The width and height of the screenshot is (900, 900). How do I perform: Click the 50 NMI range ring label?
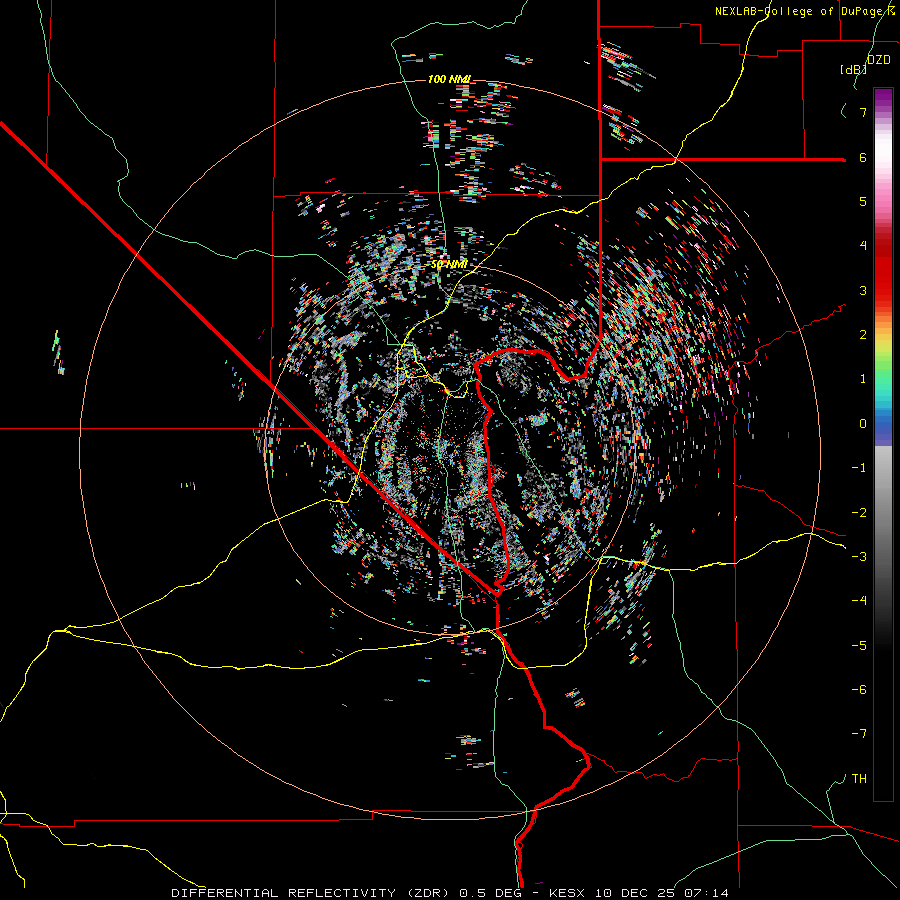coord(449,265)
